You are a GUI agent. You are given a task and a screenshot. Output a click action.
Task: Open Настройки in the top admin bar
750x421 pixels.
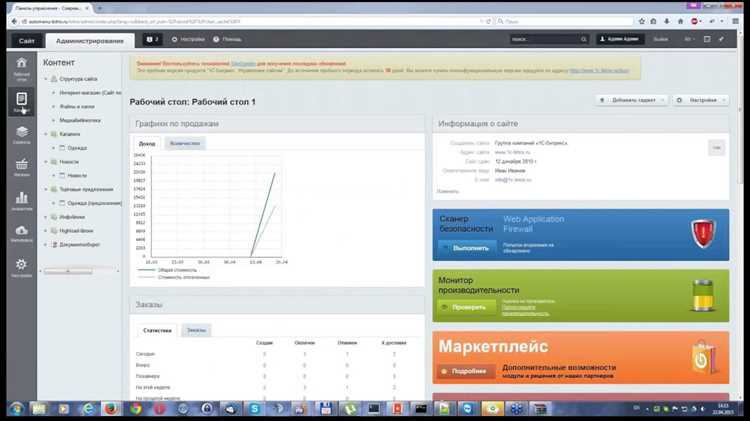188,39
